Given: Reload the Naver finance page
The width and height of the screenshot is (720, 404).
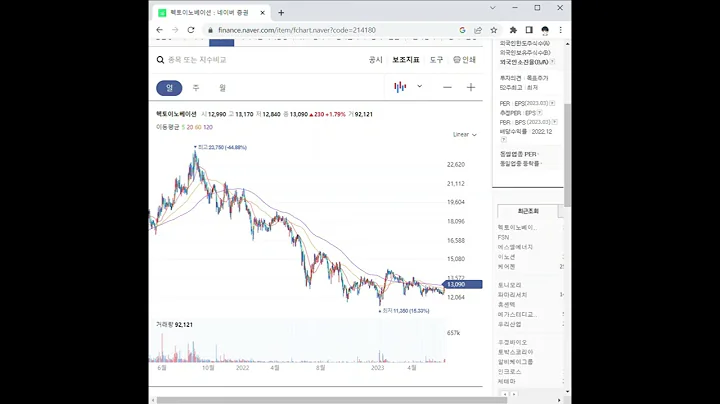Looking at the screenshot, I should click(x=191, y=30).
